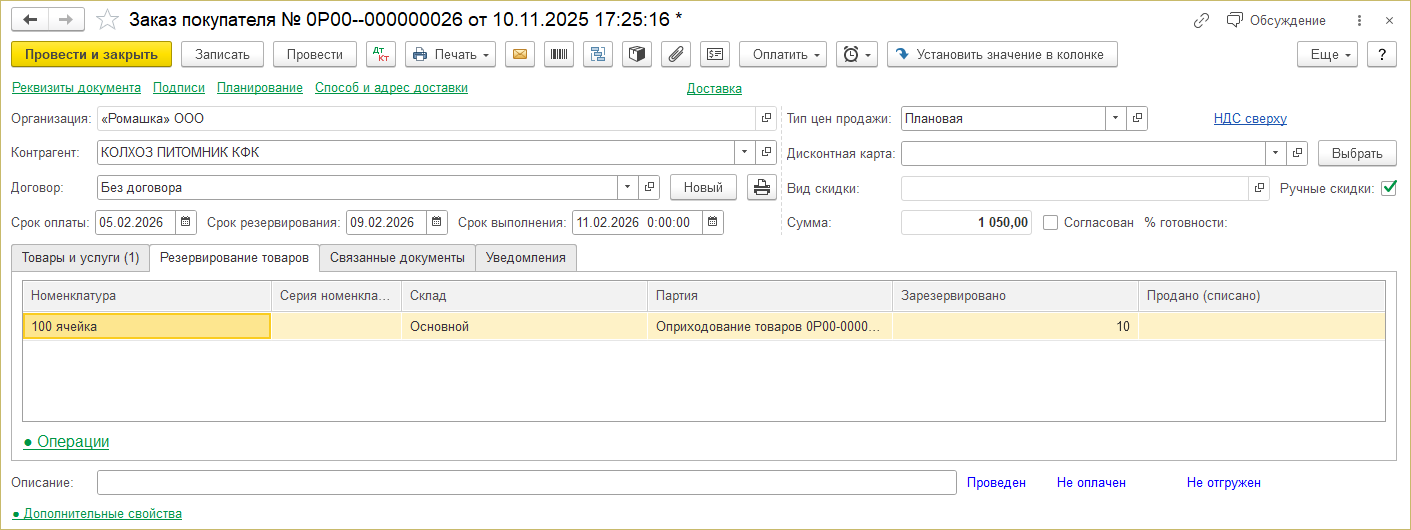
Task: Open the Подписи link
Action: pyautogui.click(x=179, y=88)
